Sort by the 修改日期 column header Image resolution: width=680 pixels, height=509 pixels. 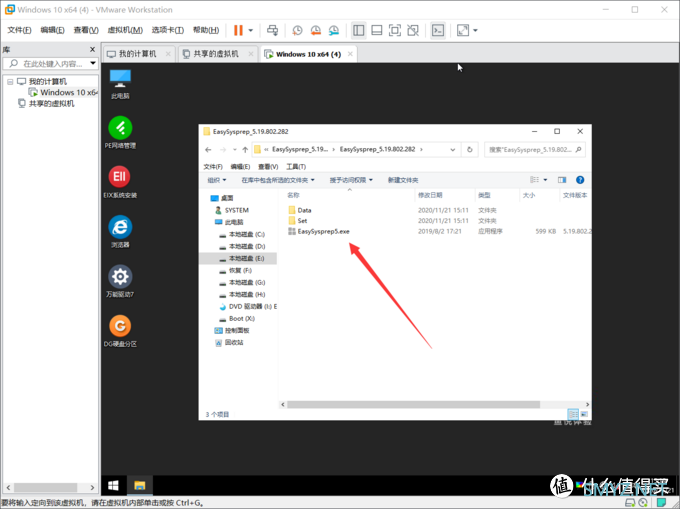[430, 195]
